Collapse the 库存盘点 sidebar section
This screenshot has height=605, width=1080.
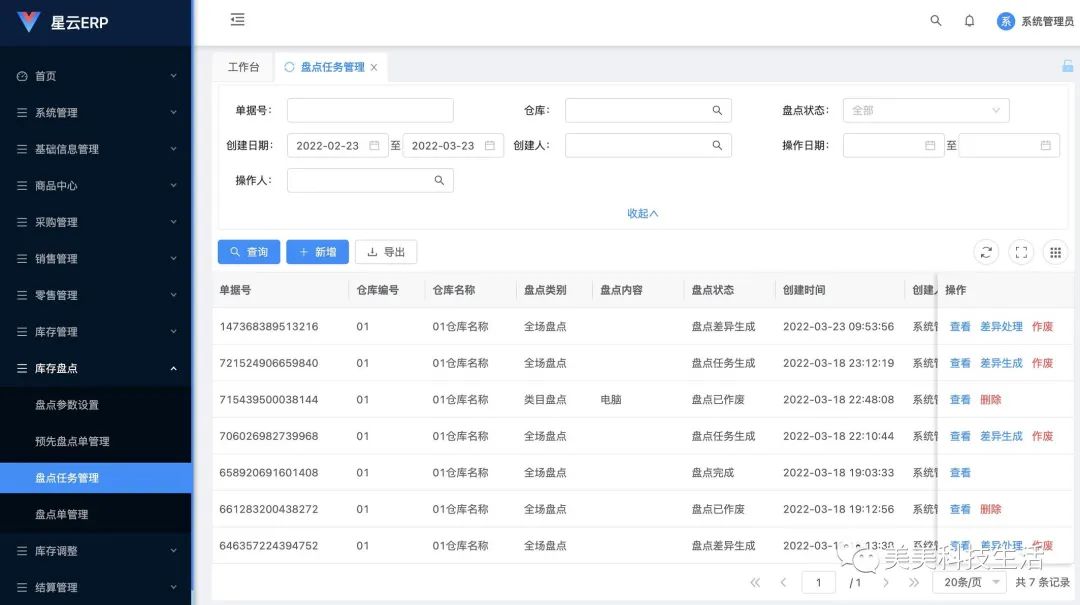pos(95,367)
